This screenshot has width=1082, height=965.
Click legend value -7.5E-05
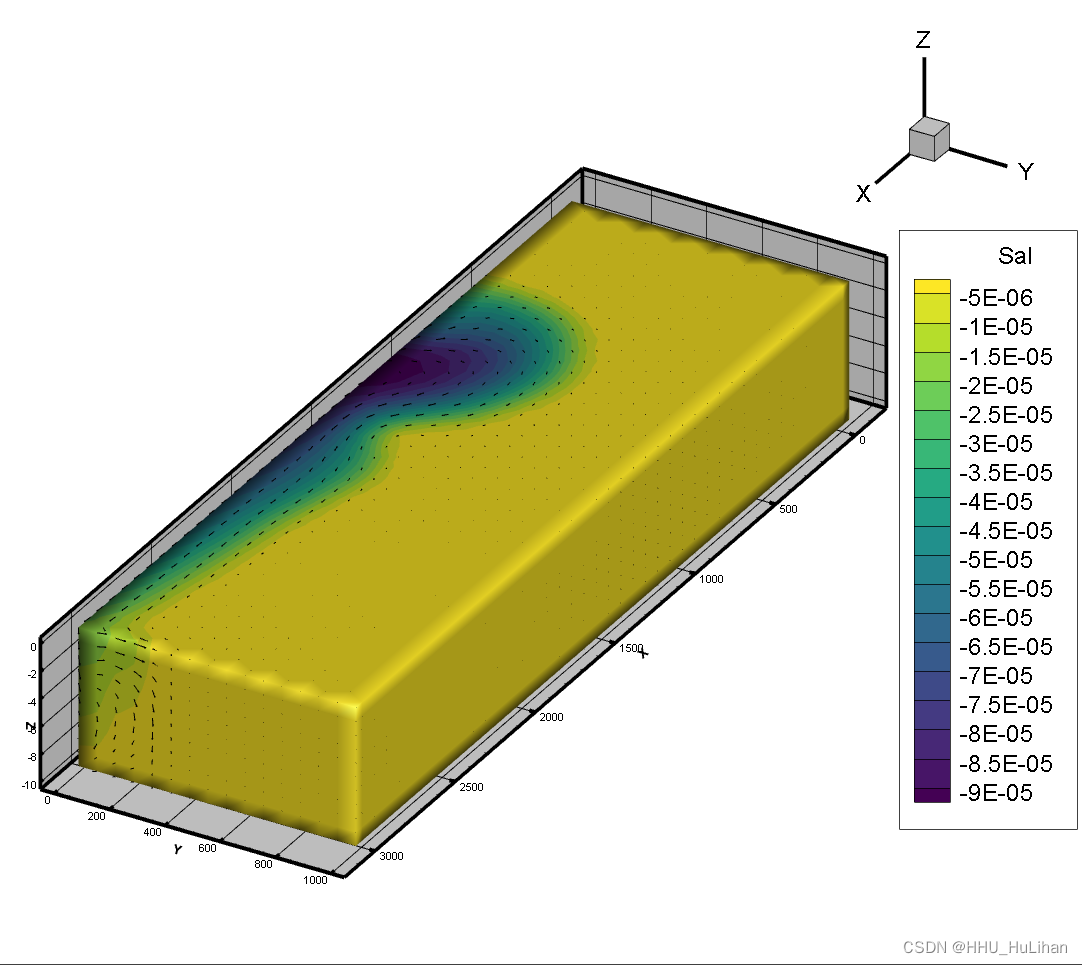(x=1005, y=705)
